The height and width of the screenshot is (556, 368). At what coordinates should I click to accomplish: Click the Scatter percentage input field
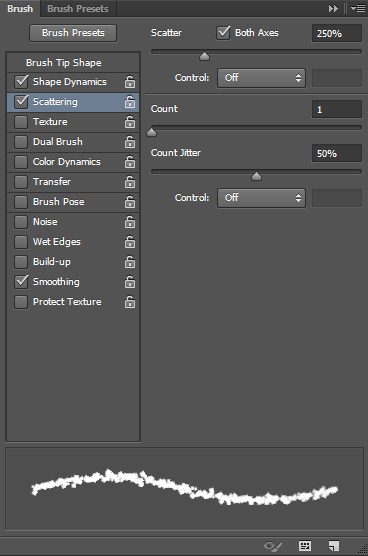(x=337, y=34)
